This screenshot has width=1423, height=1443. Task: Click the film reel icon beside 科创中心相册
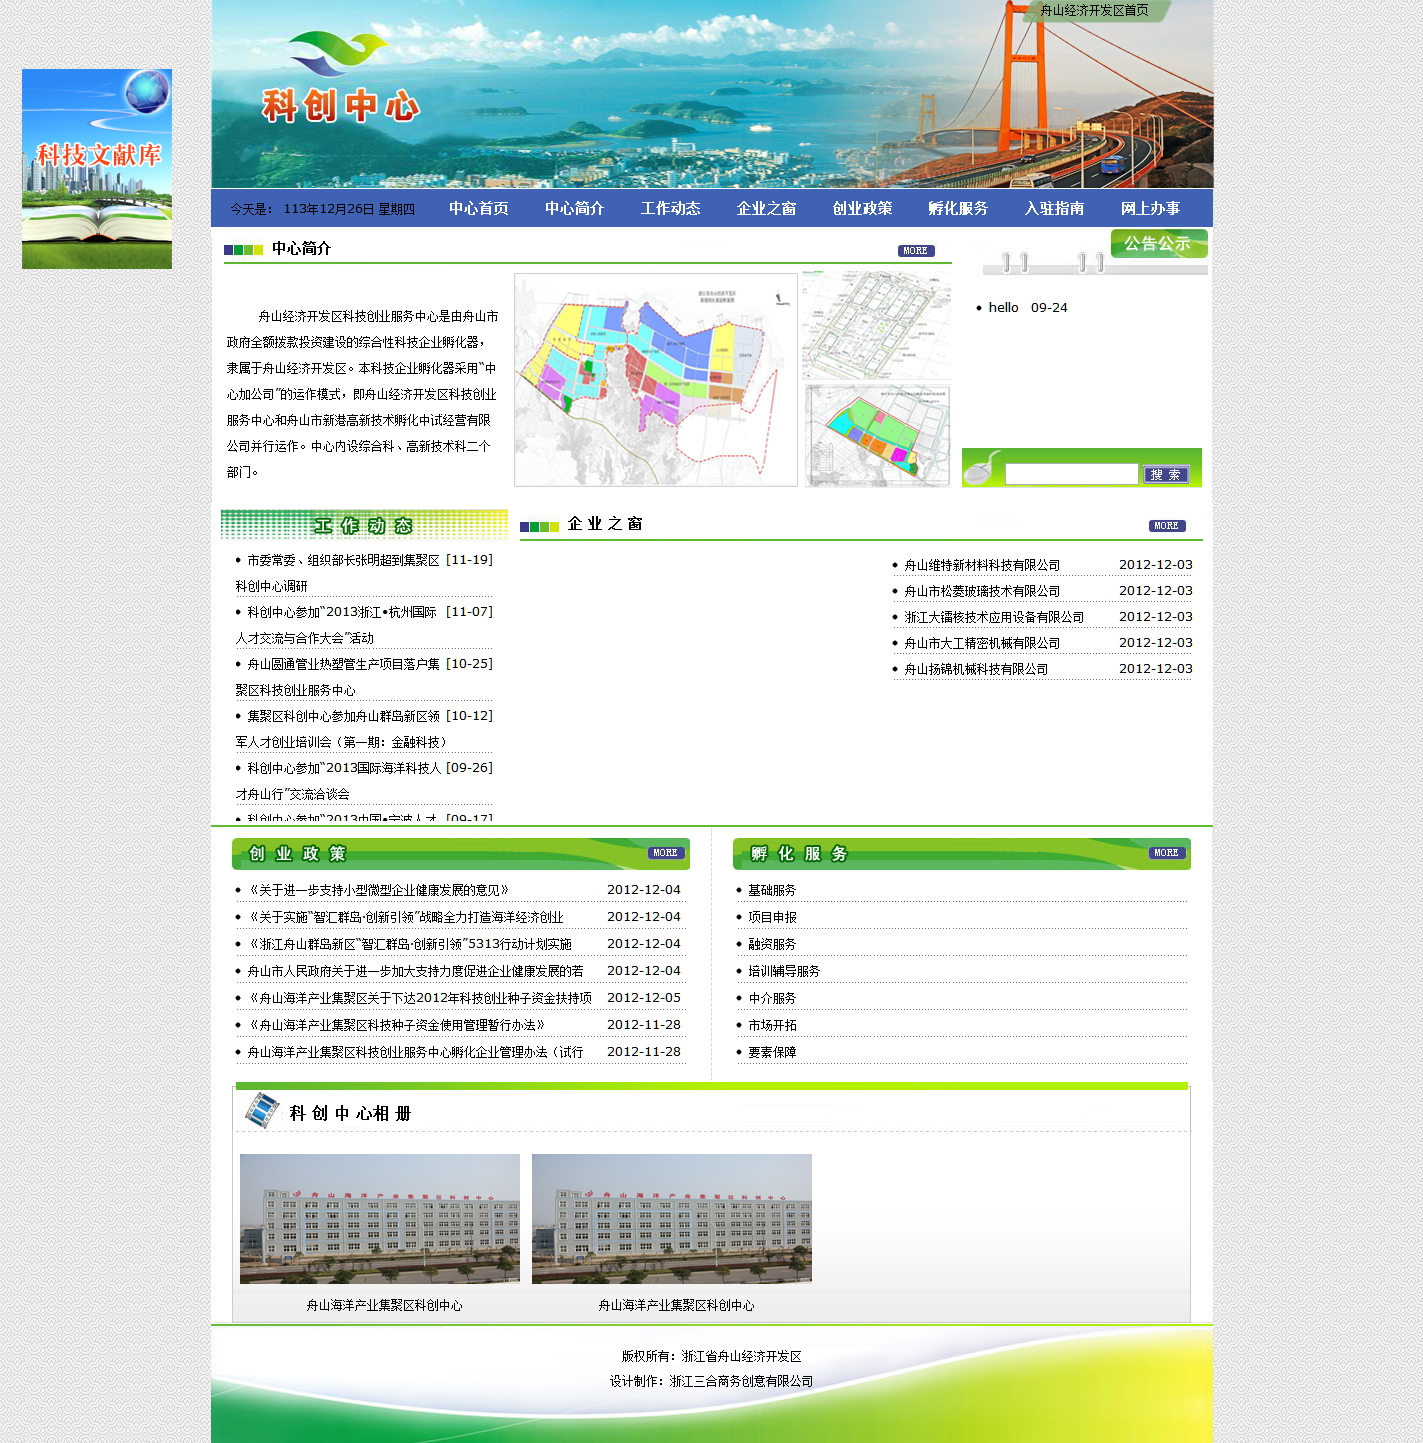262,1110
